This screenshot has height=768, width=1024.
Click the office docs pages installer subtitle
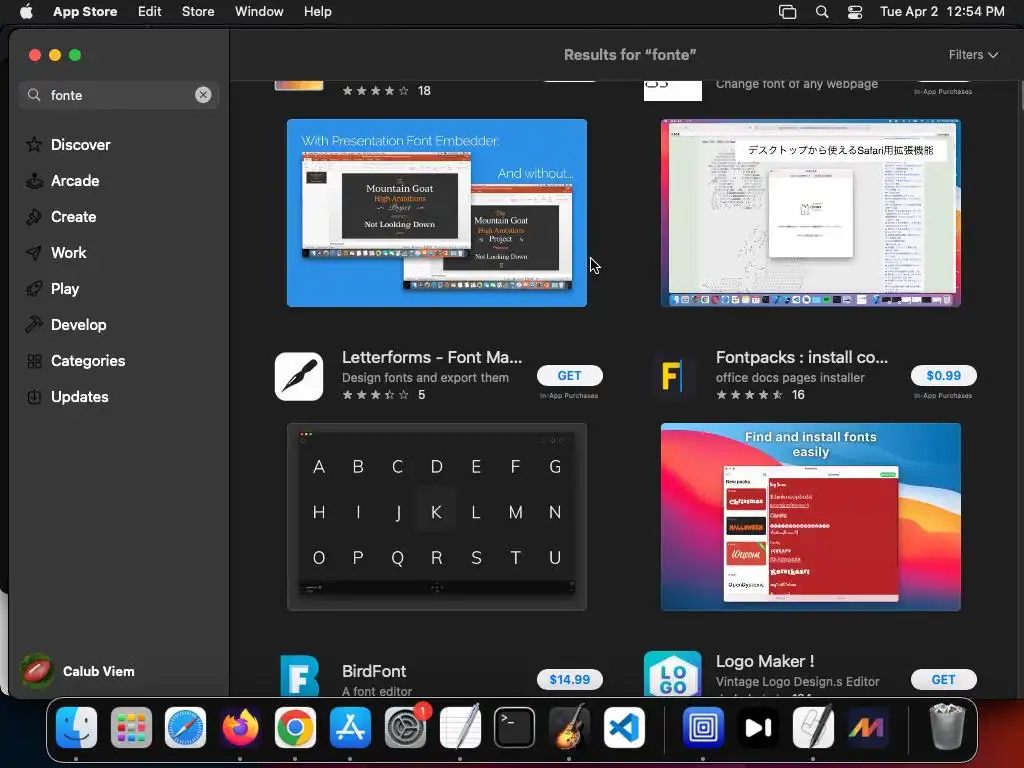[x=790, y=377]
